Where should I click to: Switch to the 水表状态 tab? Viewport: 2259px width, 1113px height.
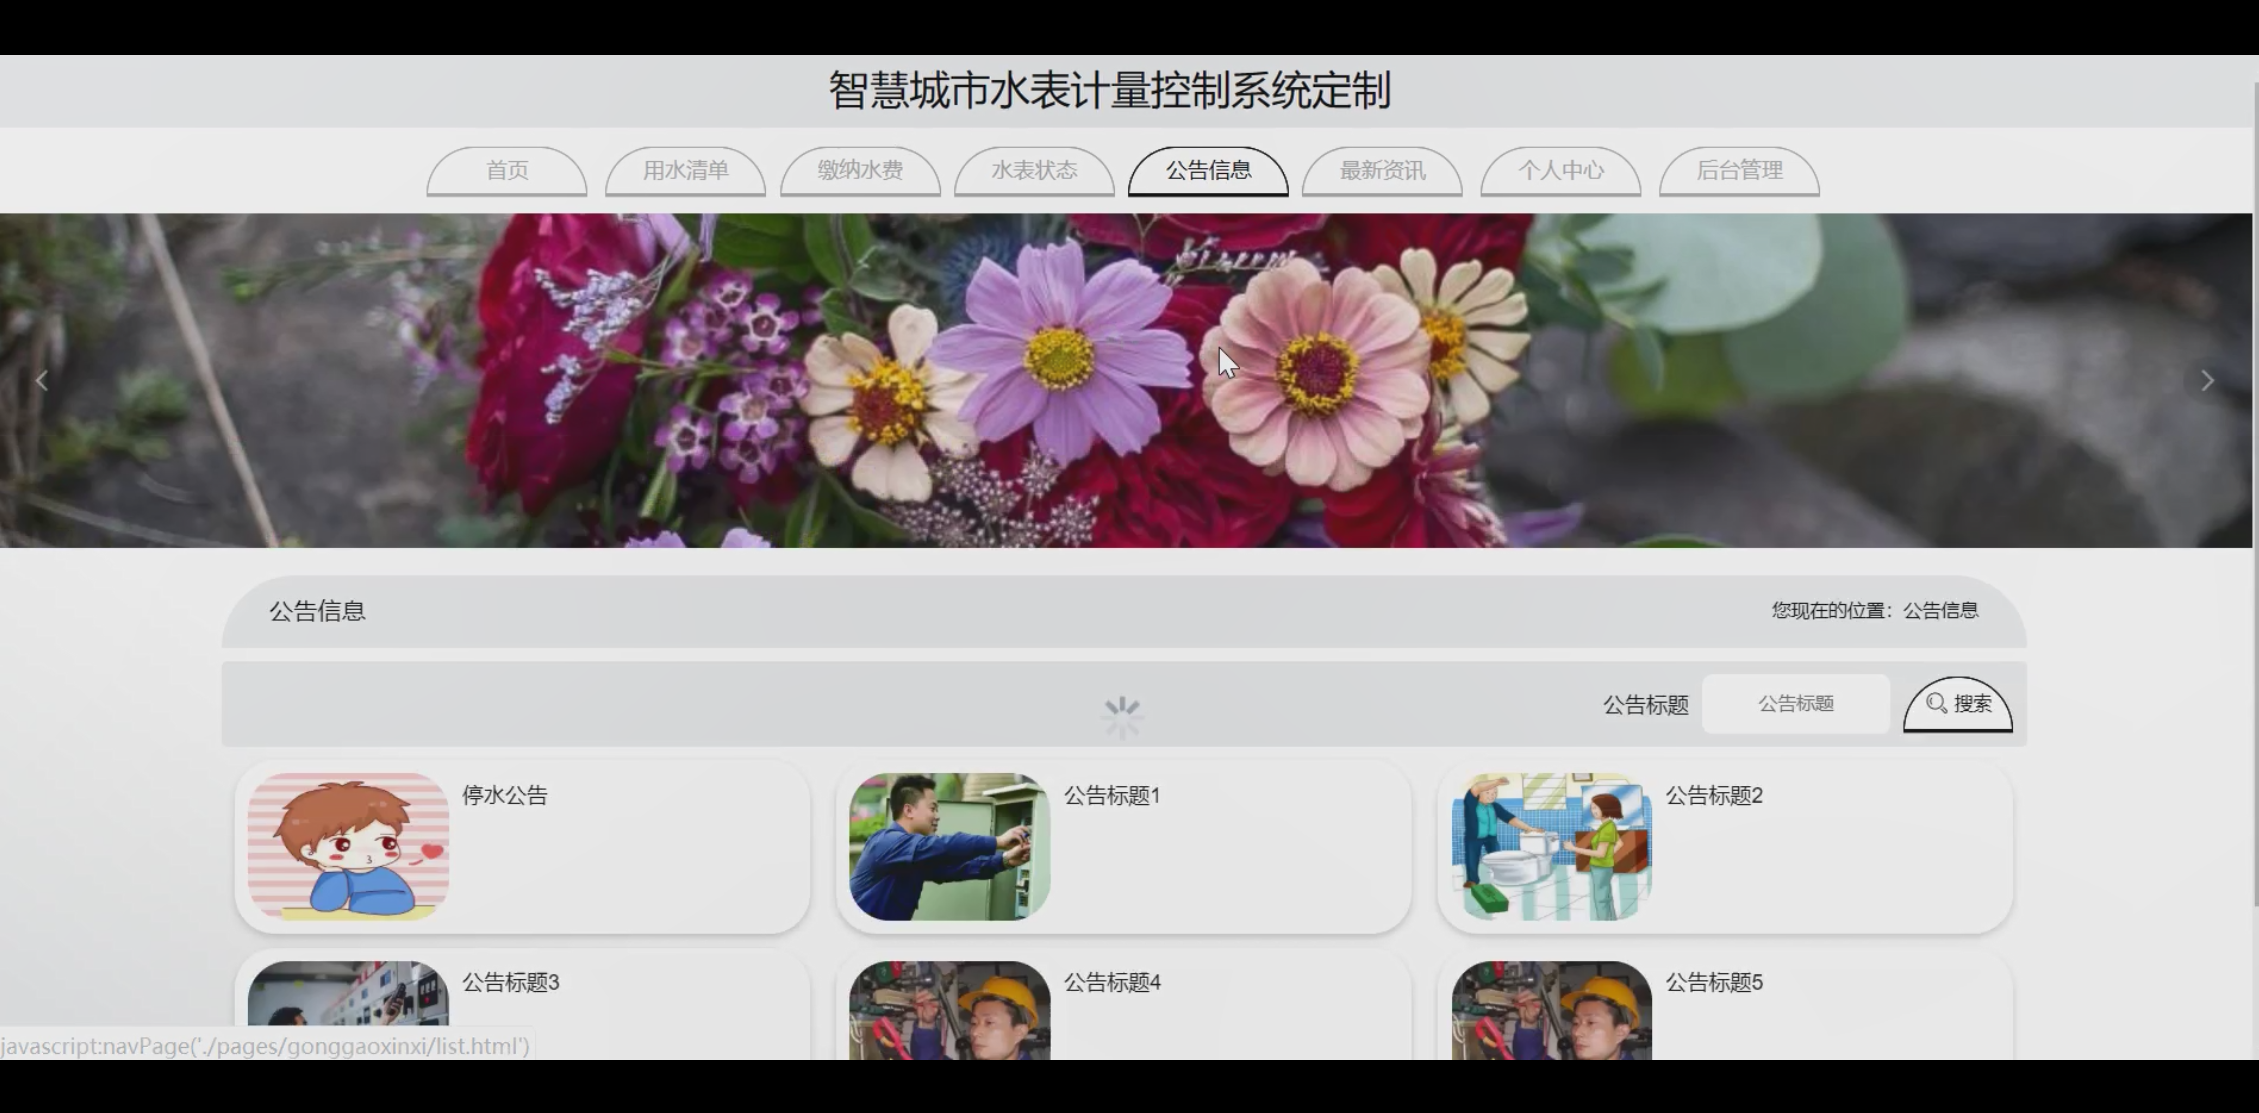(1034, 171)
